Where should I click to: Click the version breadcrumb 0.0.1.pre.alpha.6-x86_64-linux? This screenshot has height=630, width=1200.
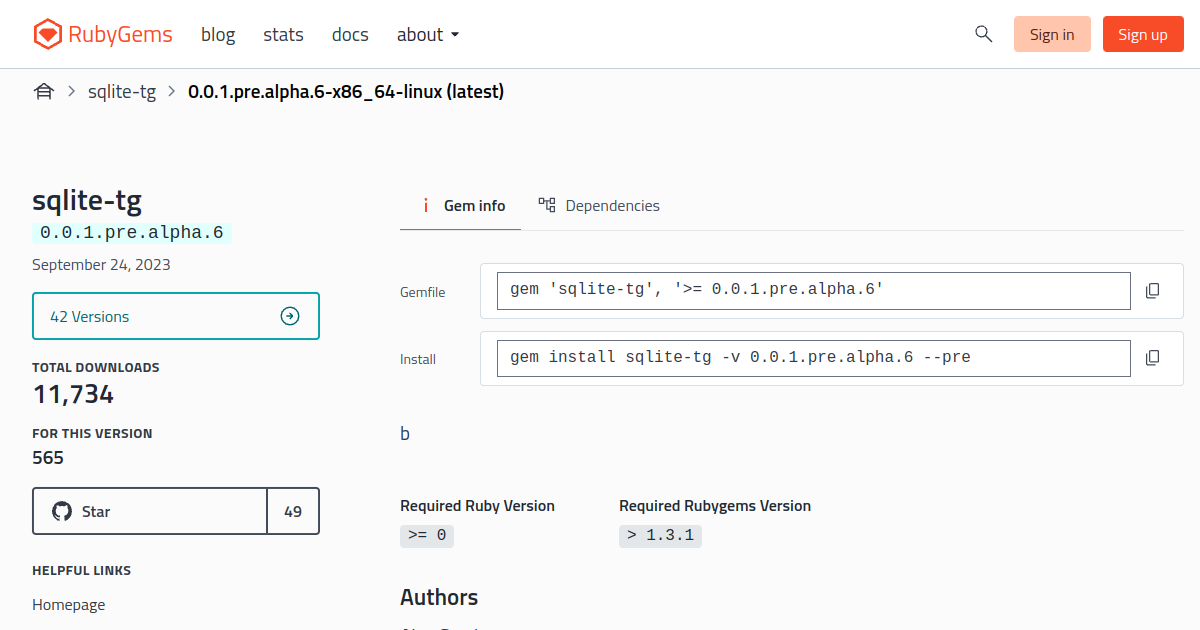tap(346, 92)
